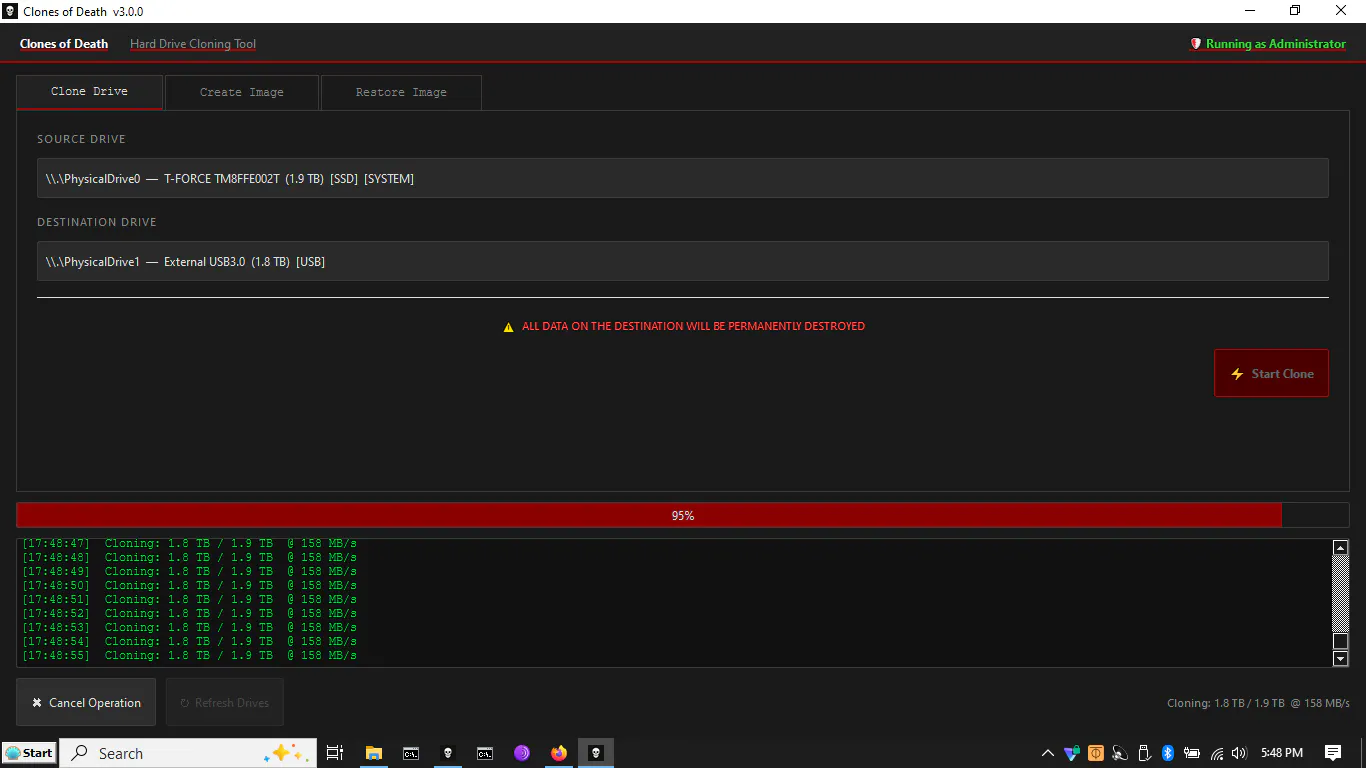Image resolution: width=1366 pixels, height=768 pixels.
Task: Open the Wi-Fi network tray icon
Action: click(1217, 753)
